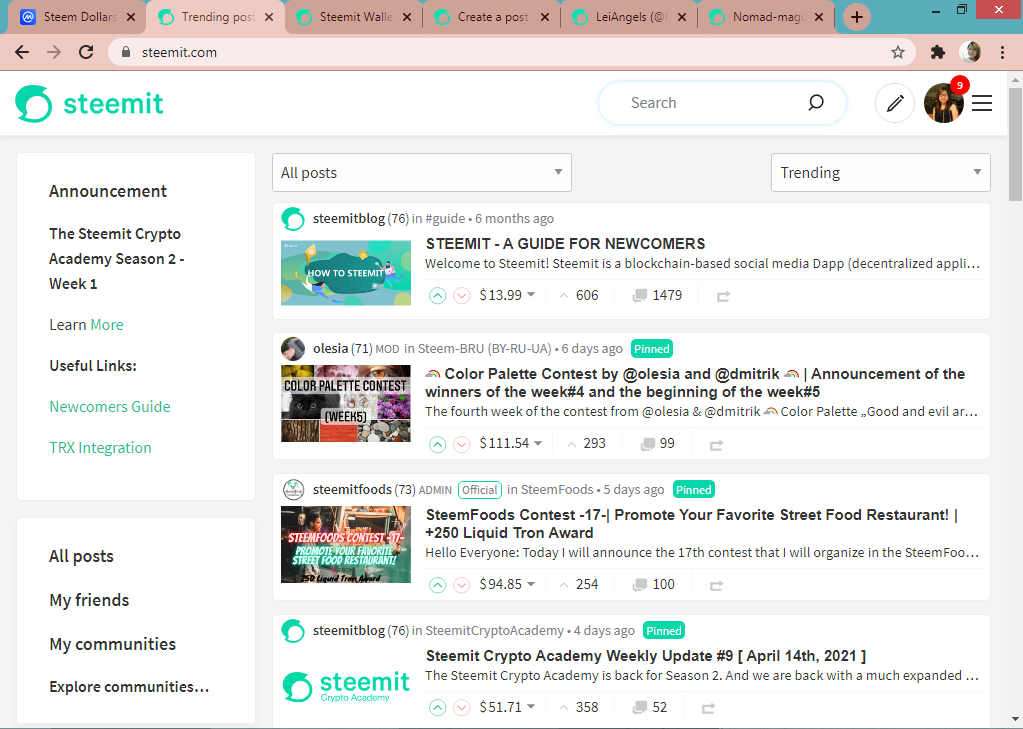The width and height of the screenshot is (1023, 729).
Task: Open the Chrome three-dot menu
Action: [1002, 52]
